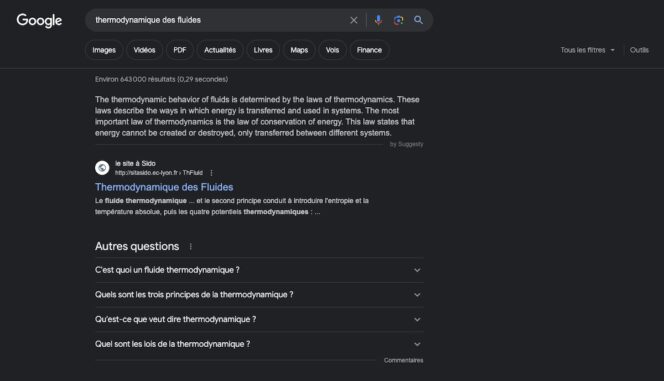Open the Livres filter

(x=263, y=50)
